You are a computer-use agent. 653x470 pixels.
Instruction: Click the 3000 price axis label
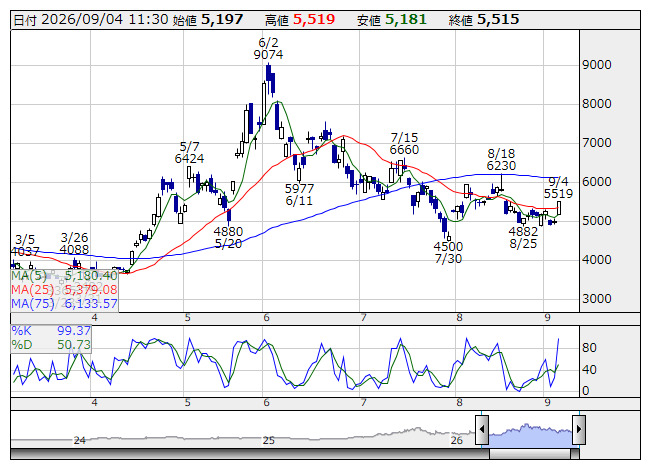(597, 299)
